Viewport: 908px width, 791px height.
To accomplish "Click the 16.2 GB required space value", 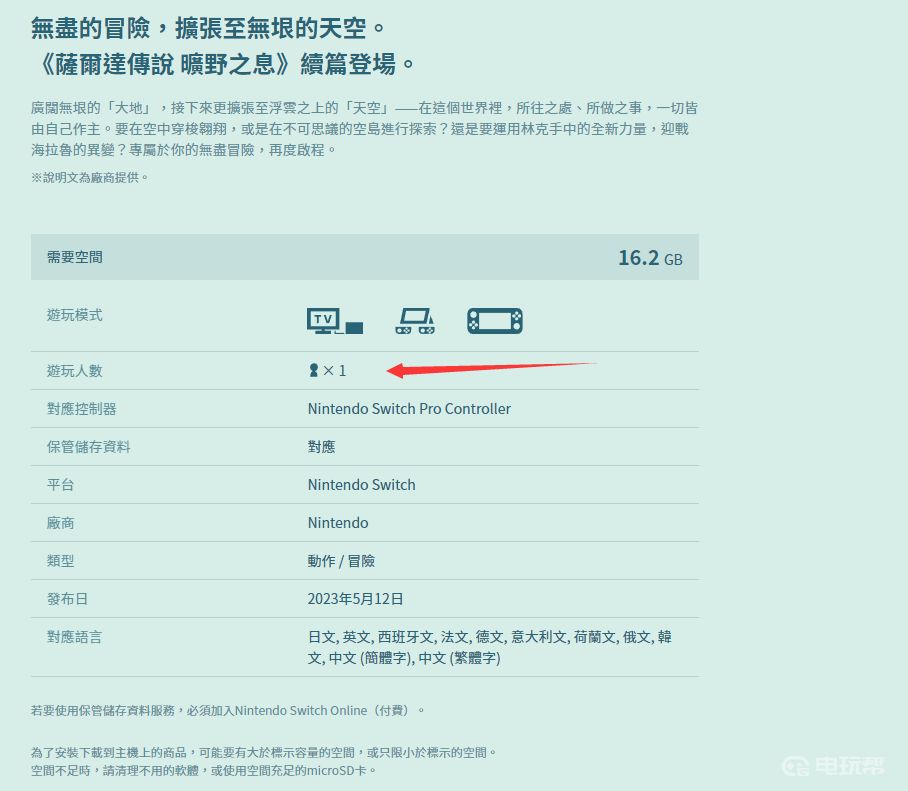I will 649,258.
